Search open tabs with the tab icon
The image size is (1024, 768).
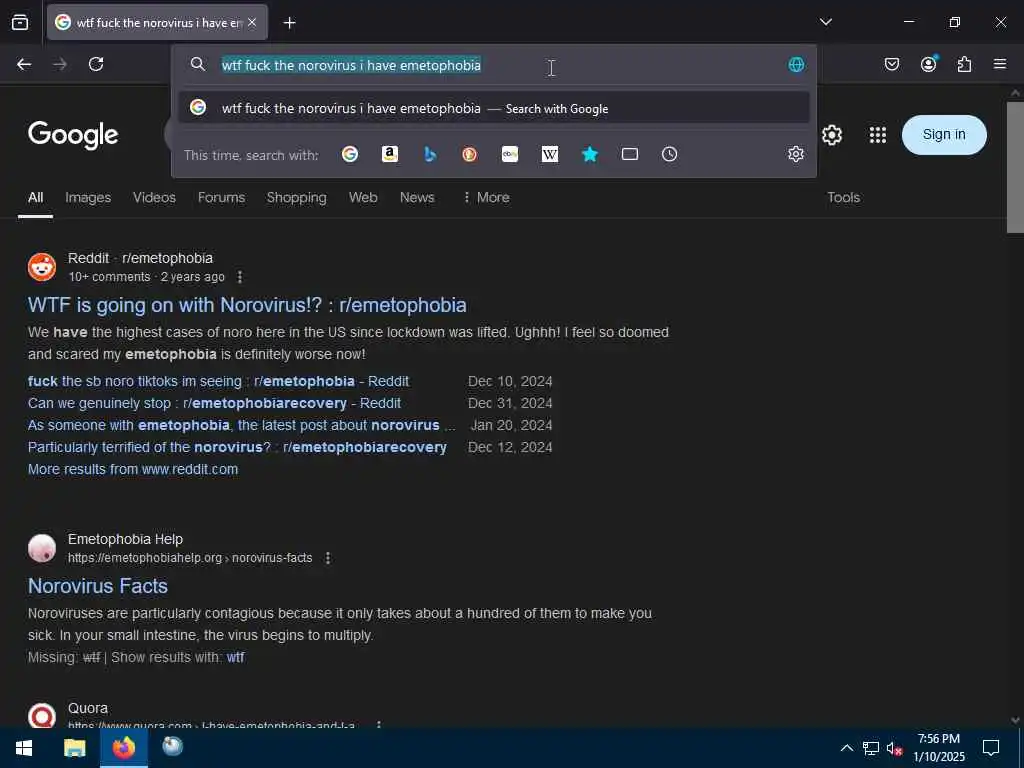tap(630, 154)
